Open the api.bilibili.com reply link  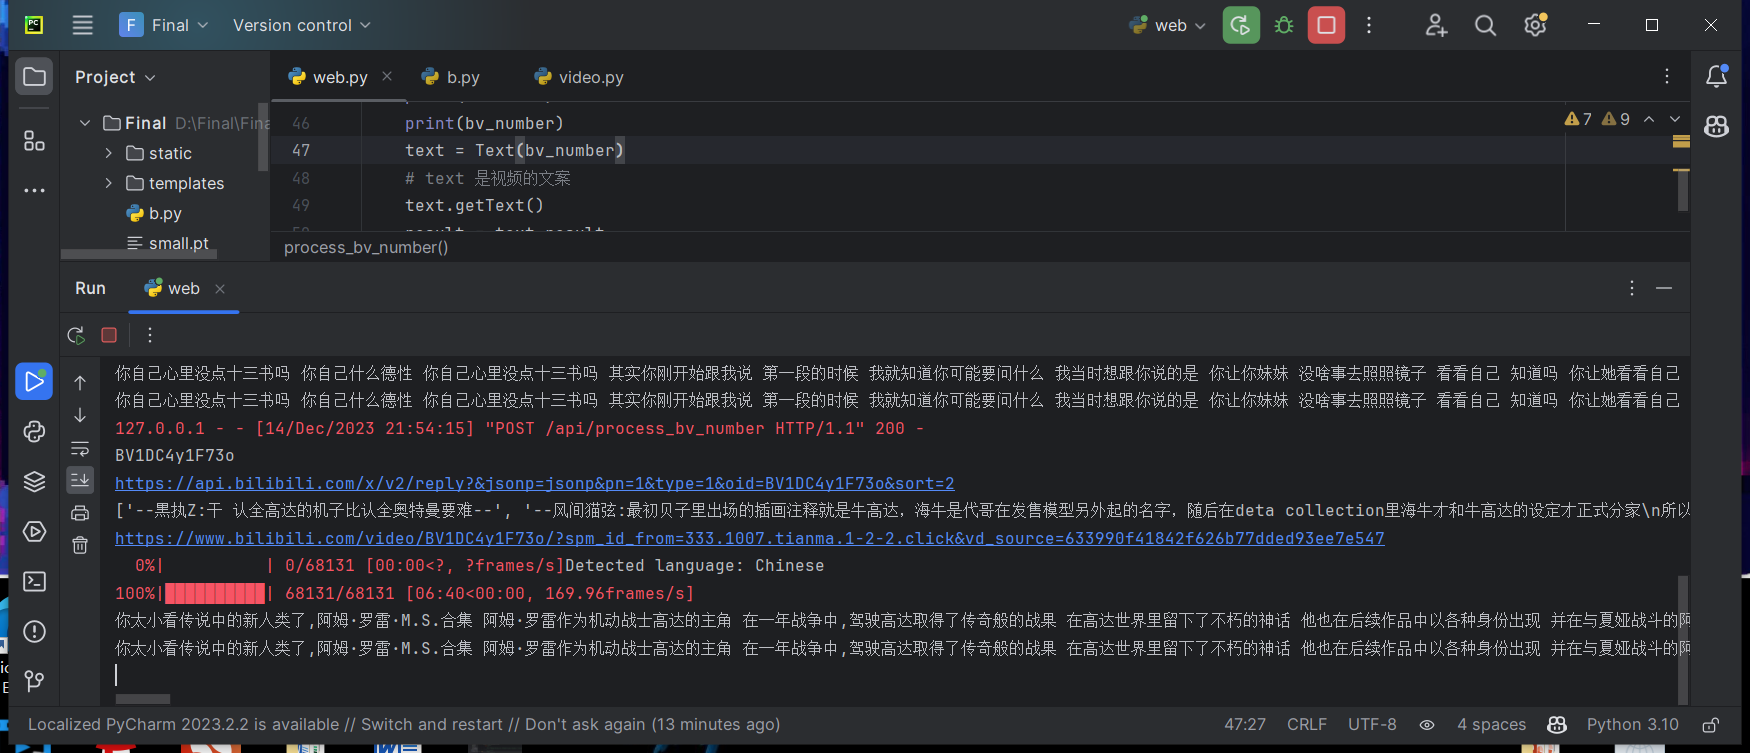point(535,483)
